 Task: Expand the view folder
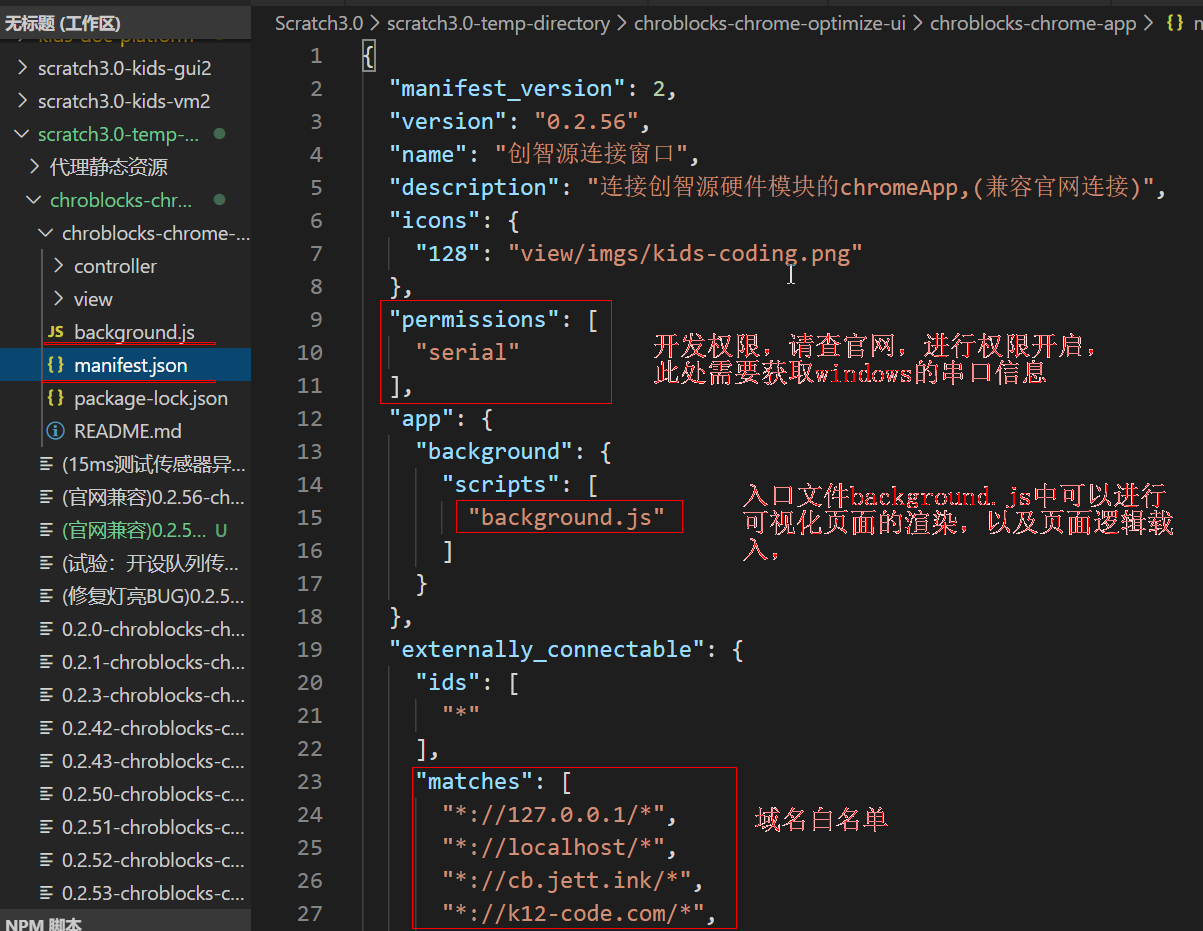pos(60,298)
